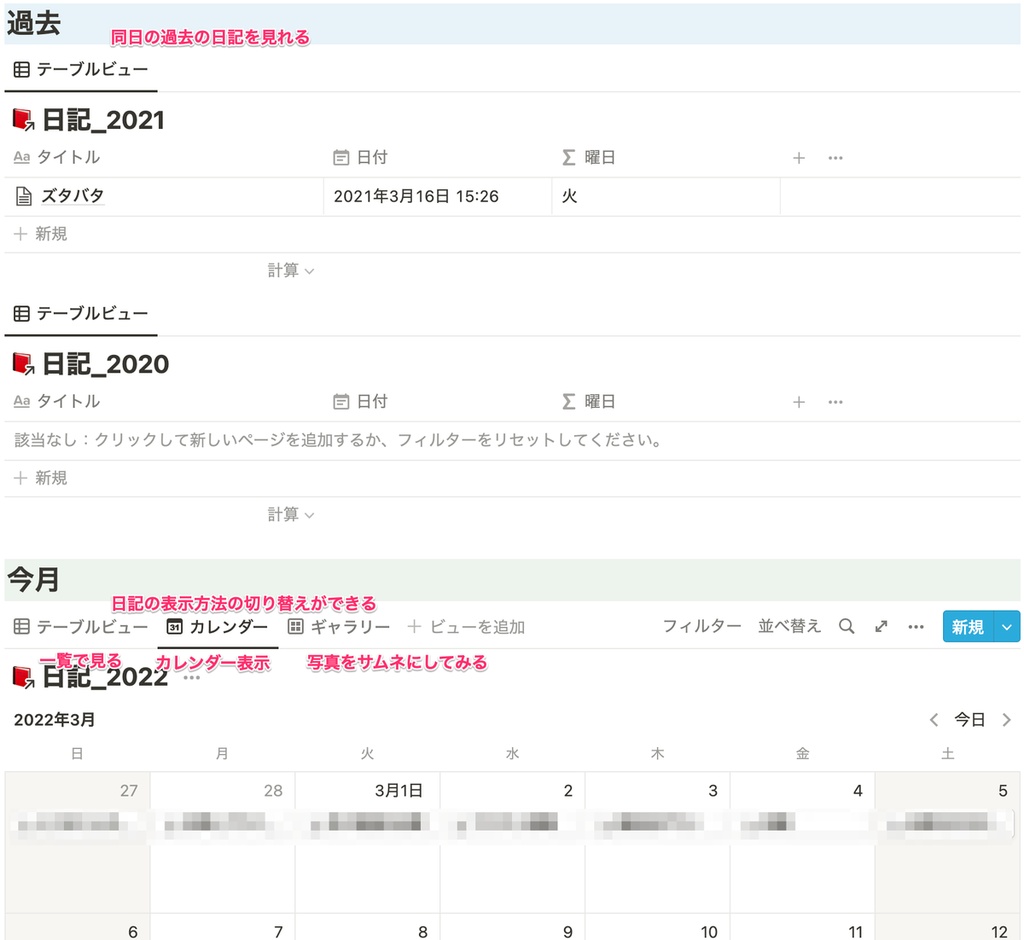Image resolution: width=1024 pixels, height=940 pixels.
Task: Add a property with the + in 日記_2021 header
Action: click(x=799, y=157)
